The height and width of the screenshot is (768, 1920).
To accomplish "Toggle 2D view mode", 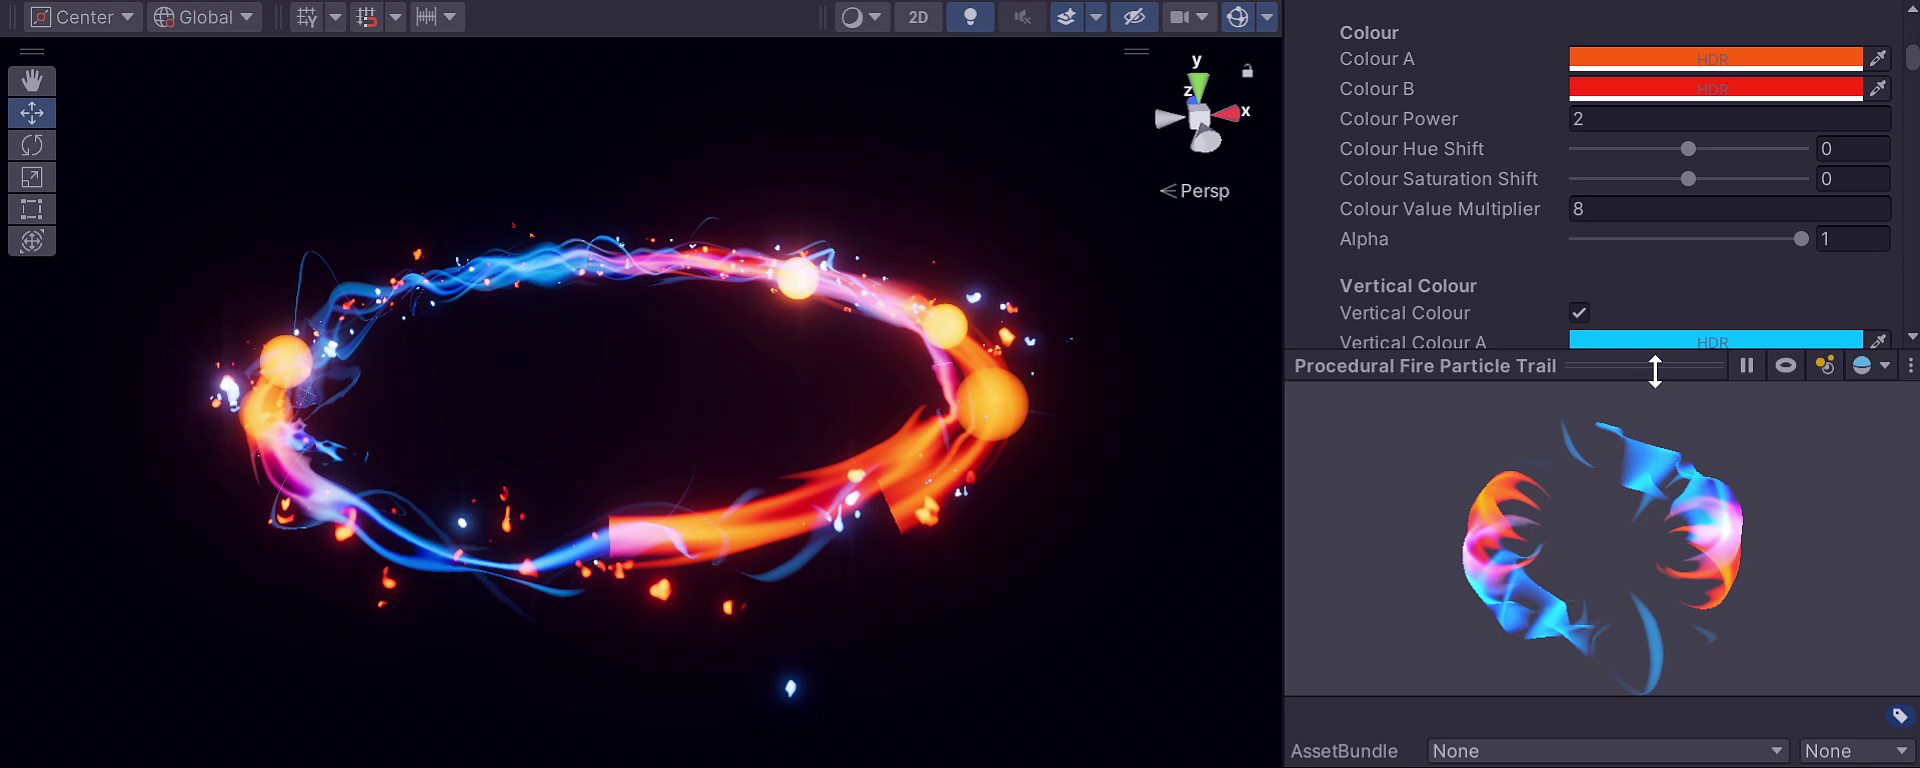I will coord(918,17).
